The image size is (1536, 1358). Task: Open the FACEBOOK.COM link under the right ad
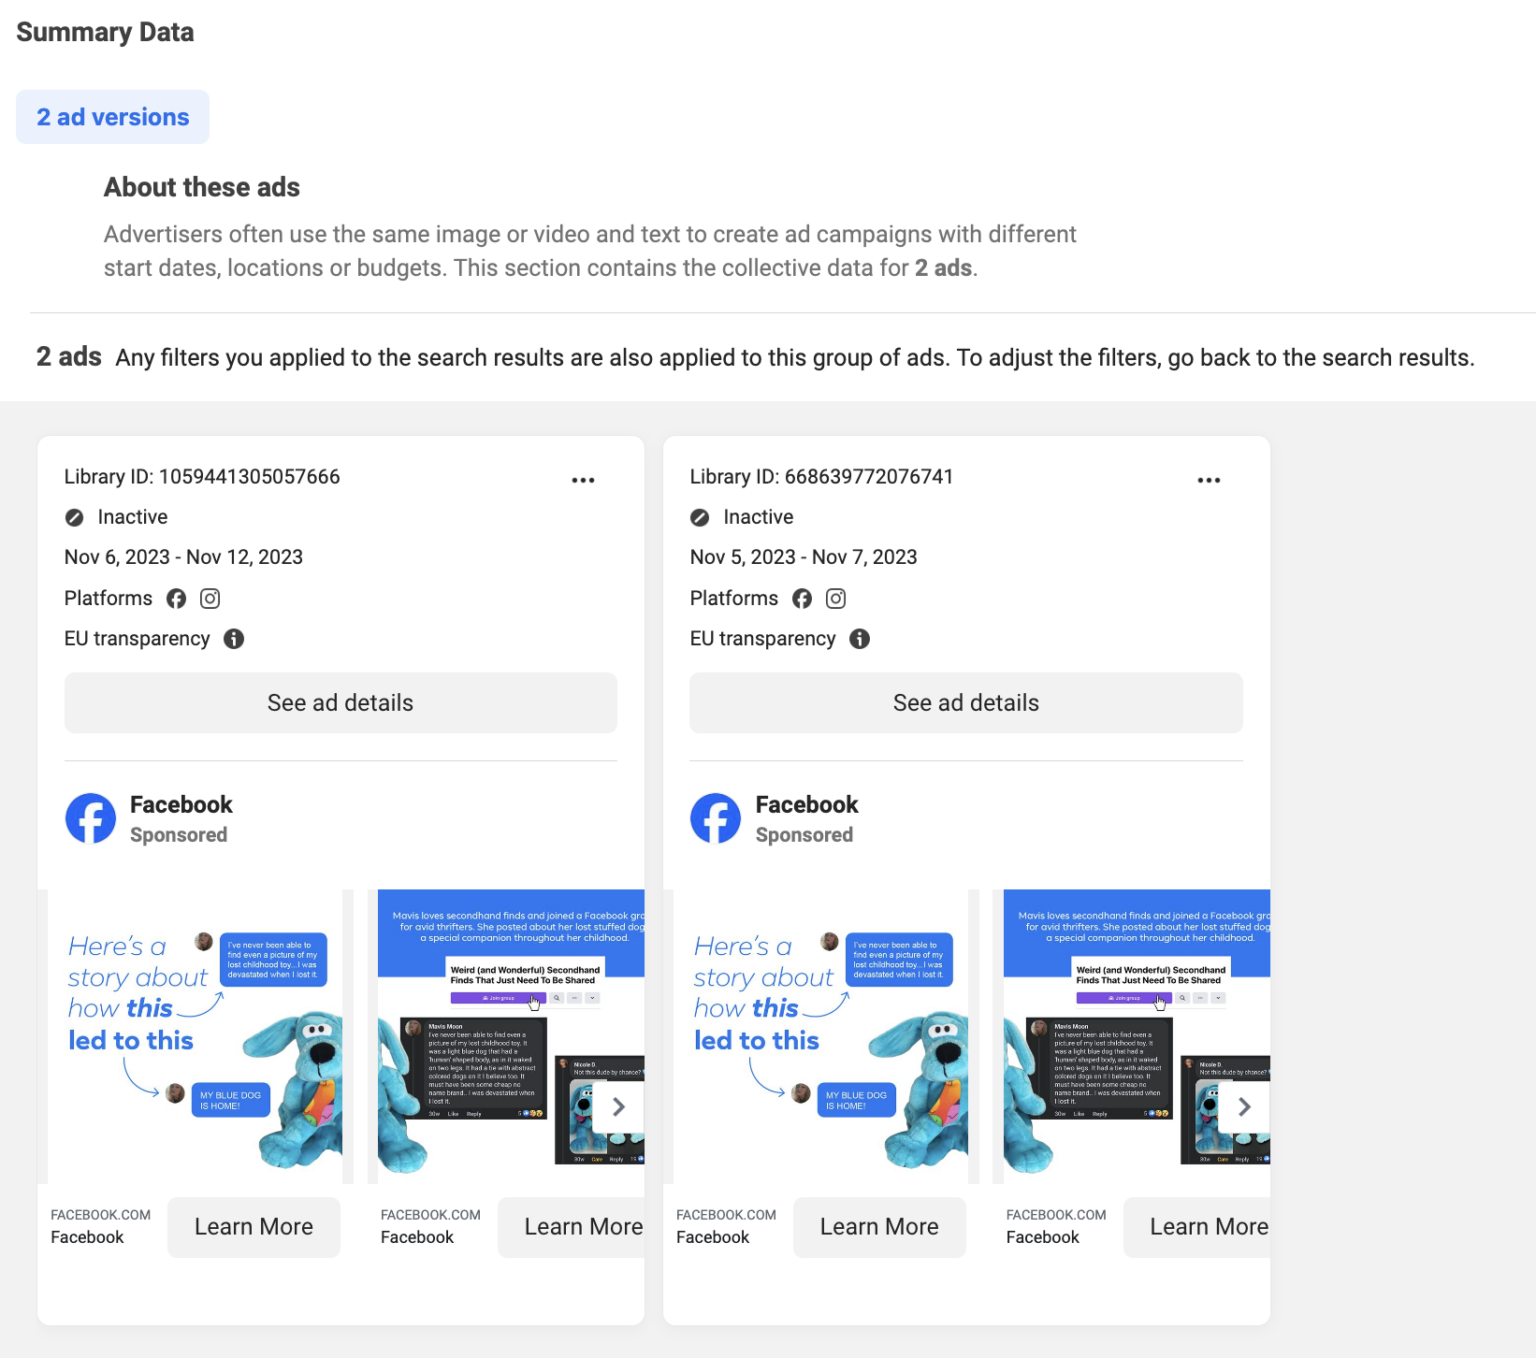(x=726, y=1214)
